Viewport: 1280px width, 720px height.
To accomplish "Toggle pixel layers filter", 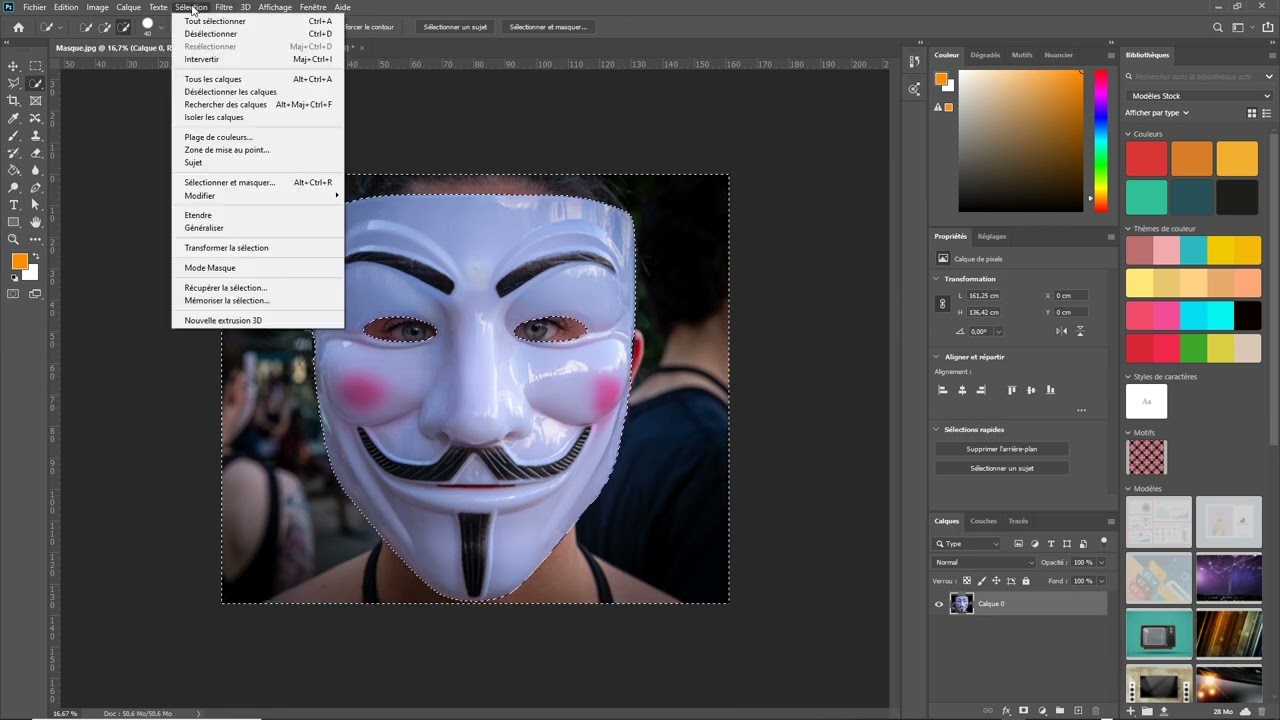I will tap(1019, 544).
